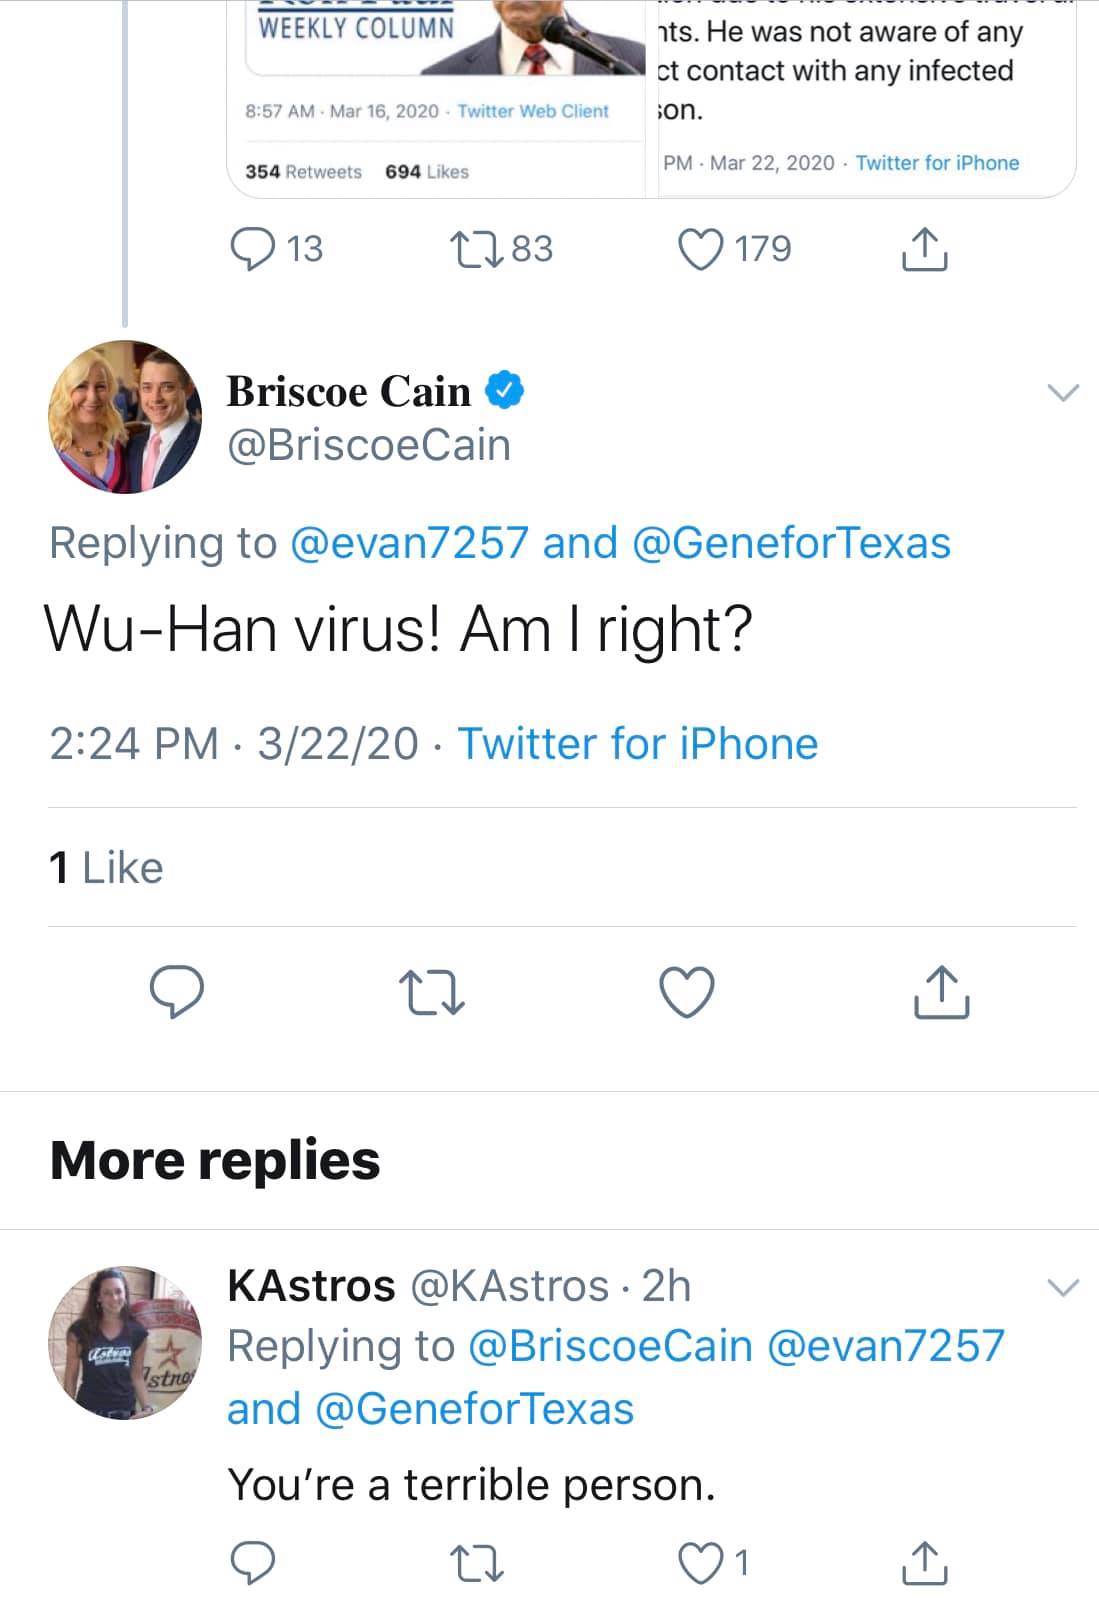Retweet Briscoe Cain's Wu-Han virus tweet
Screen dimensions: 1099x1598
click(432, 991)
